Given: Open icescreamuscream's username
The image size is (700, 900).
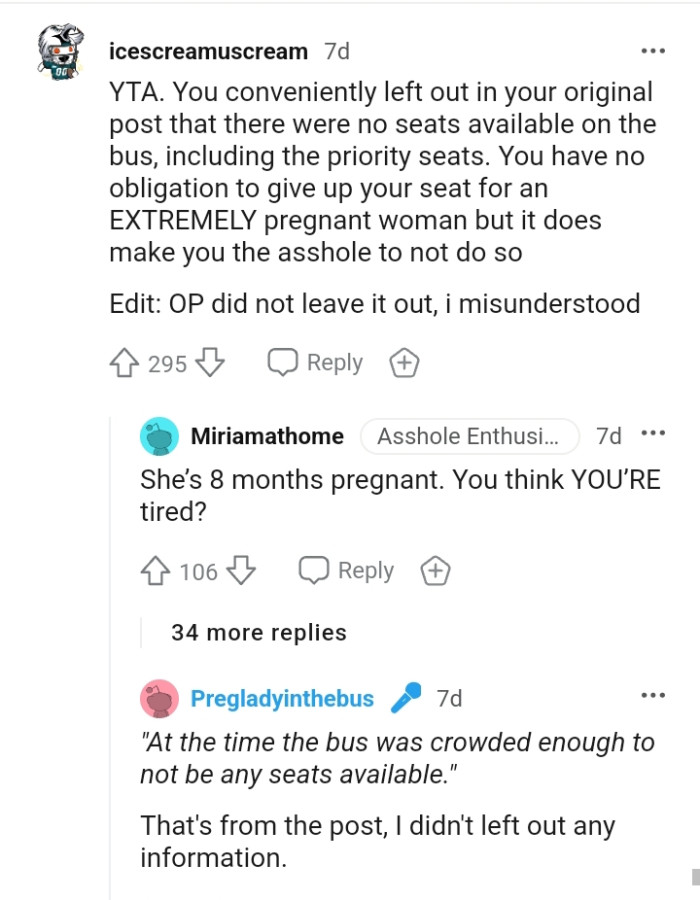Looking at the screenshot, I should 206,51.
